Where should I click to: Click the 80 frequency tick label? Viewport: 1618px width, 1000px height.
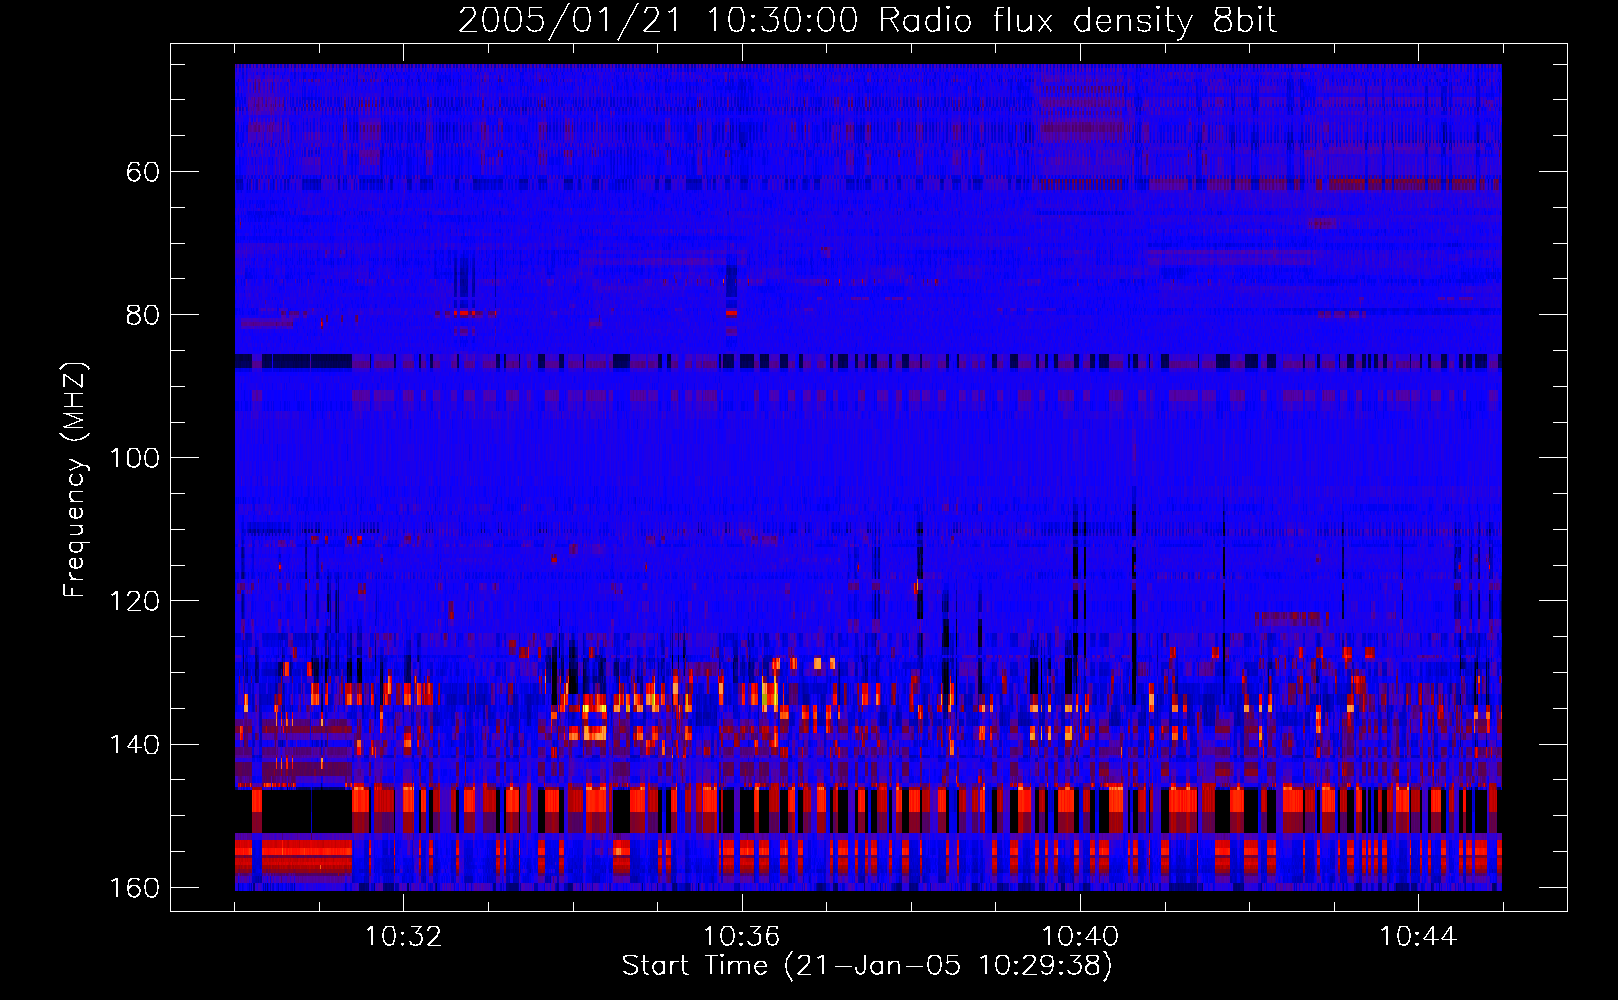click(x=143, y=315)
